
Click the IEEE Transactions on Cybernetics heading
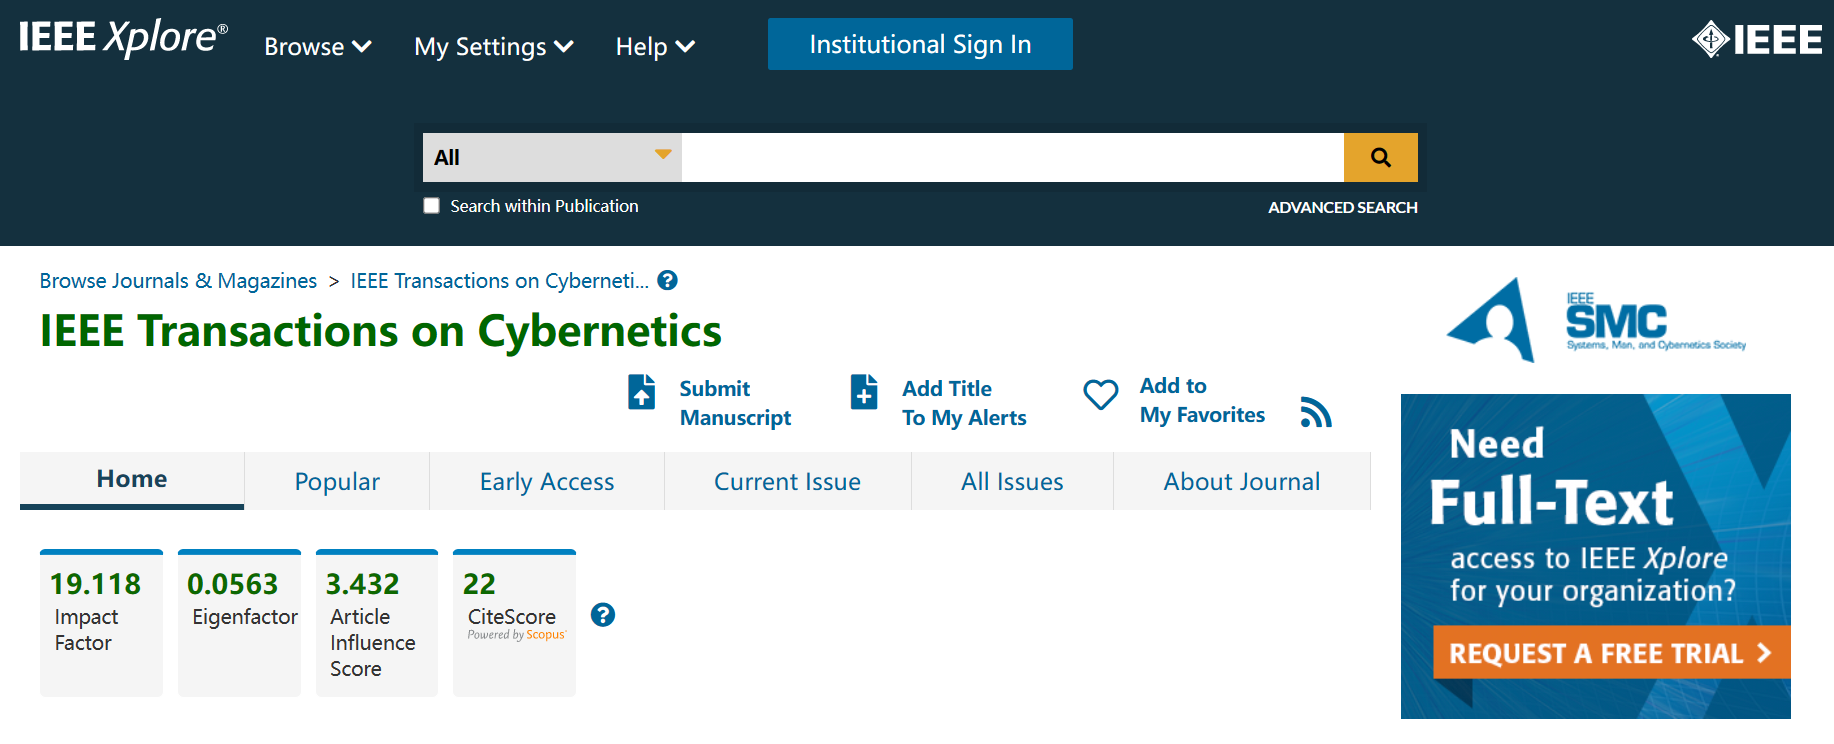tap(381, 331)
